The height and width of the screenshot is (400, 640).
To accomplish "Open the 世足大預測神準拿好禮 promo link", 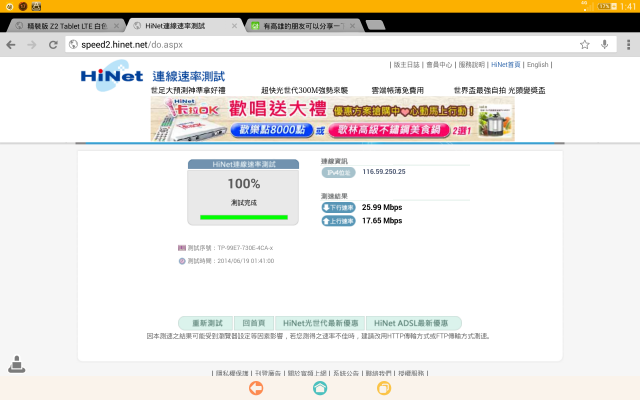I will point(188,90).
